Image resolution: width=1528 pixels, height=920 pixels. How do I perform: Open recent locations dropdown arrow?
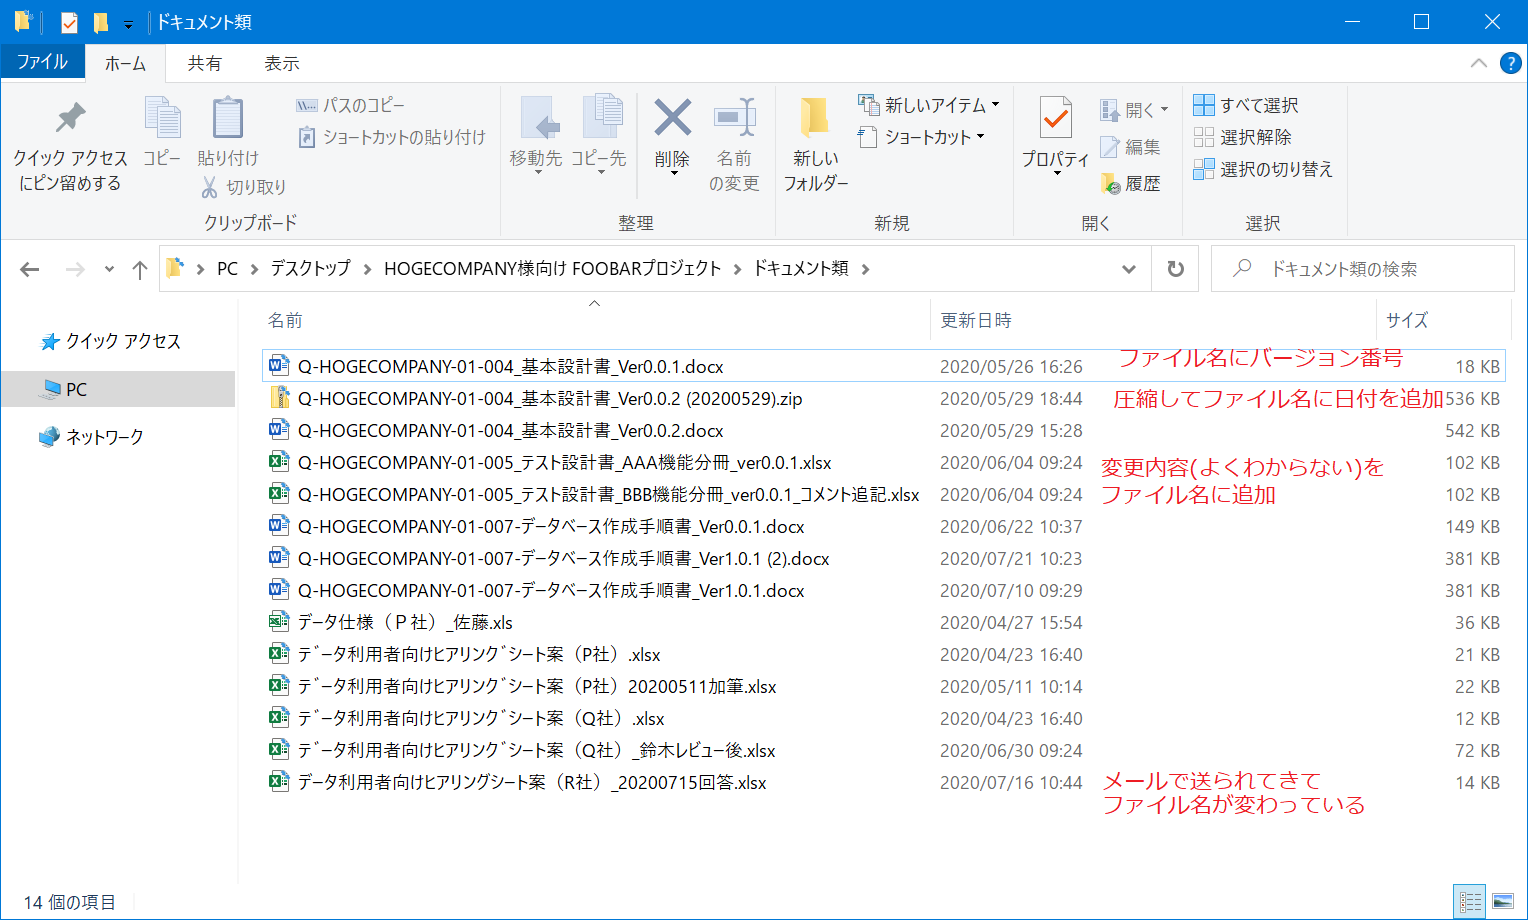[109, 269]
